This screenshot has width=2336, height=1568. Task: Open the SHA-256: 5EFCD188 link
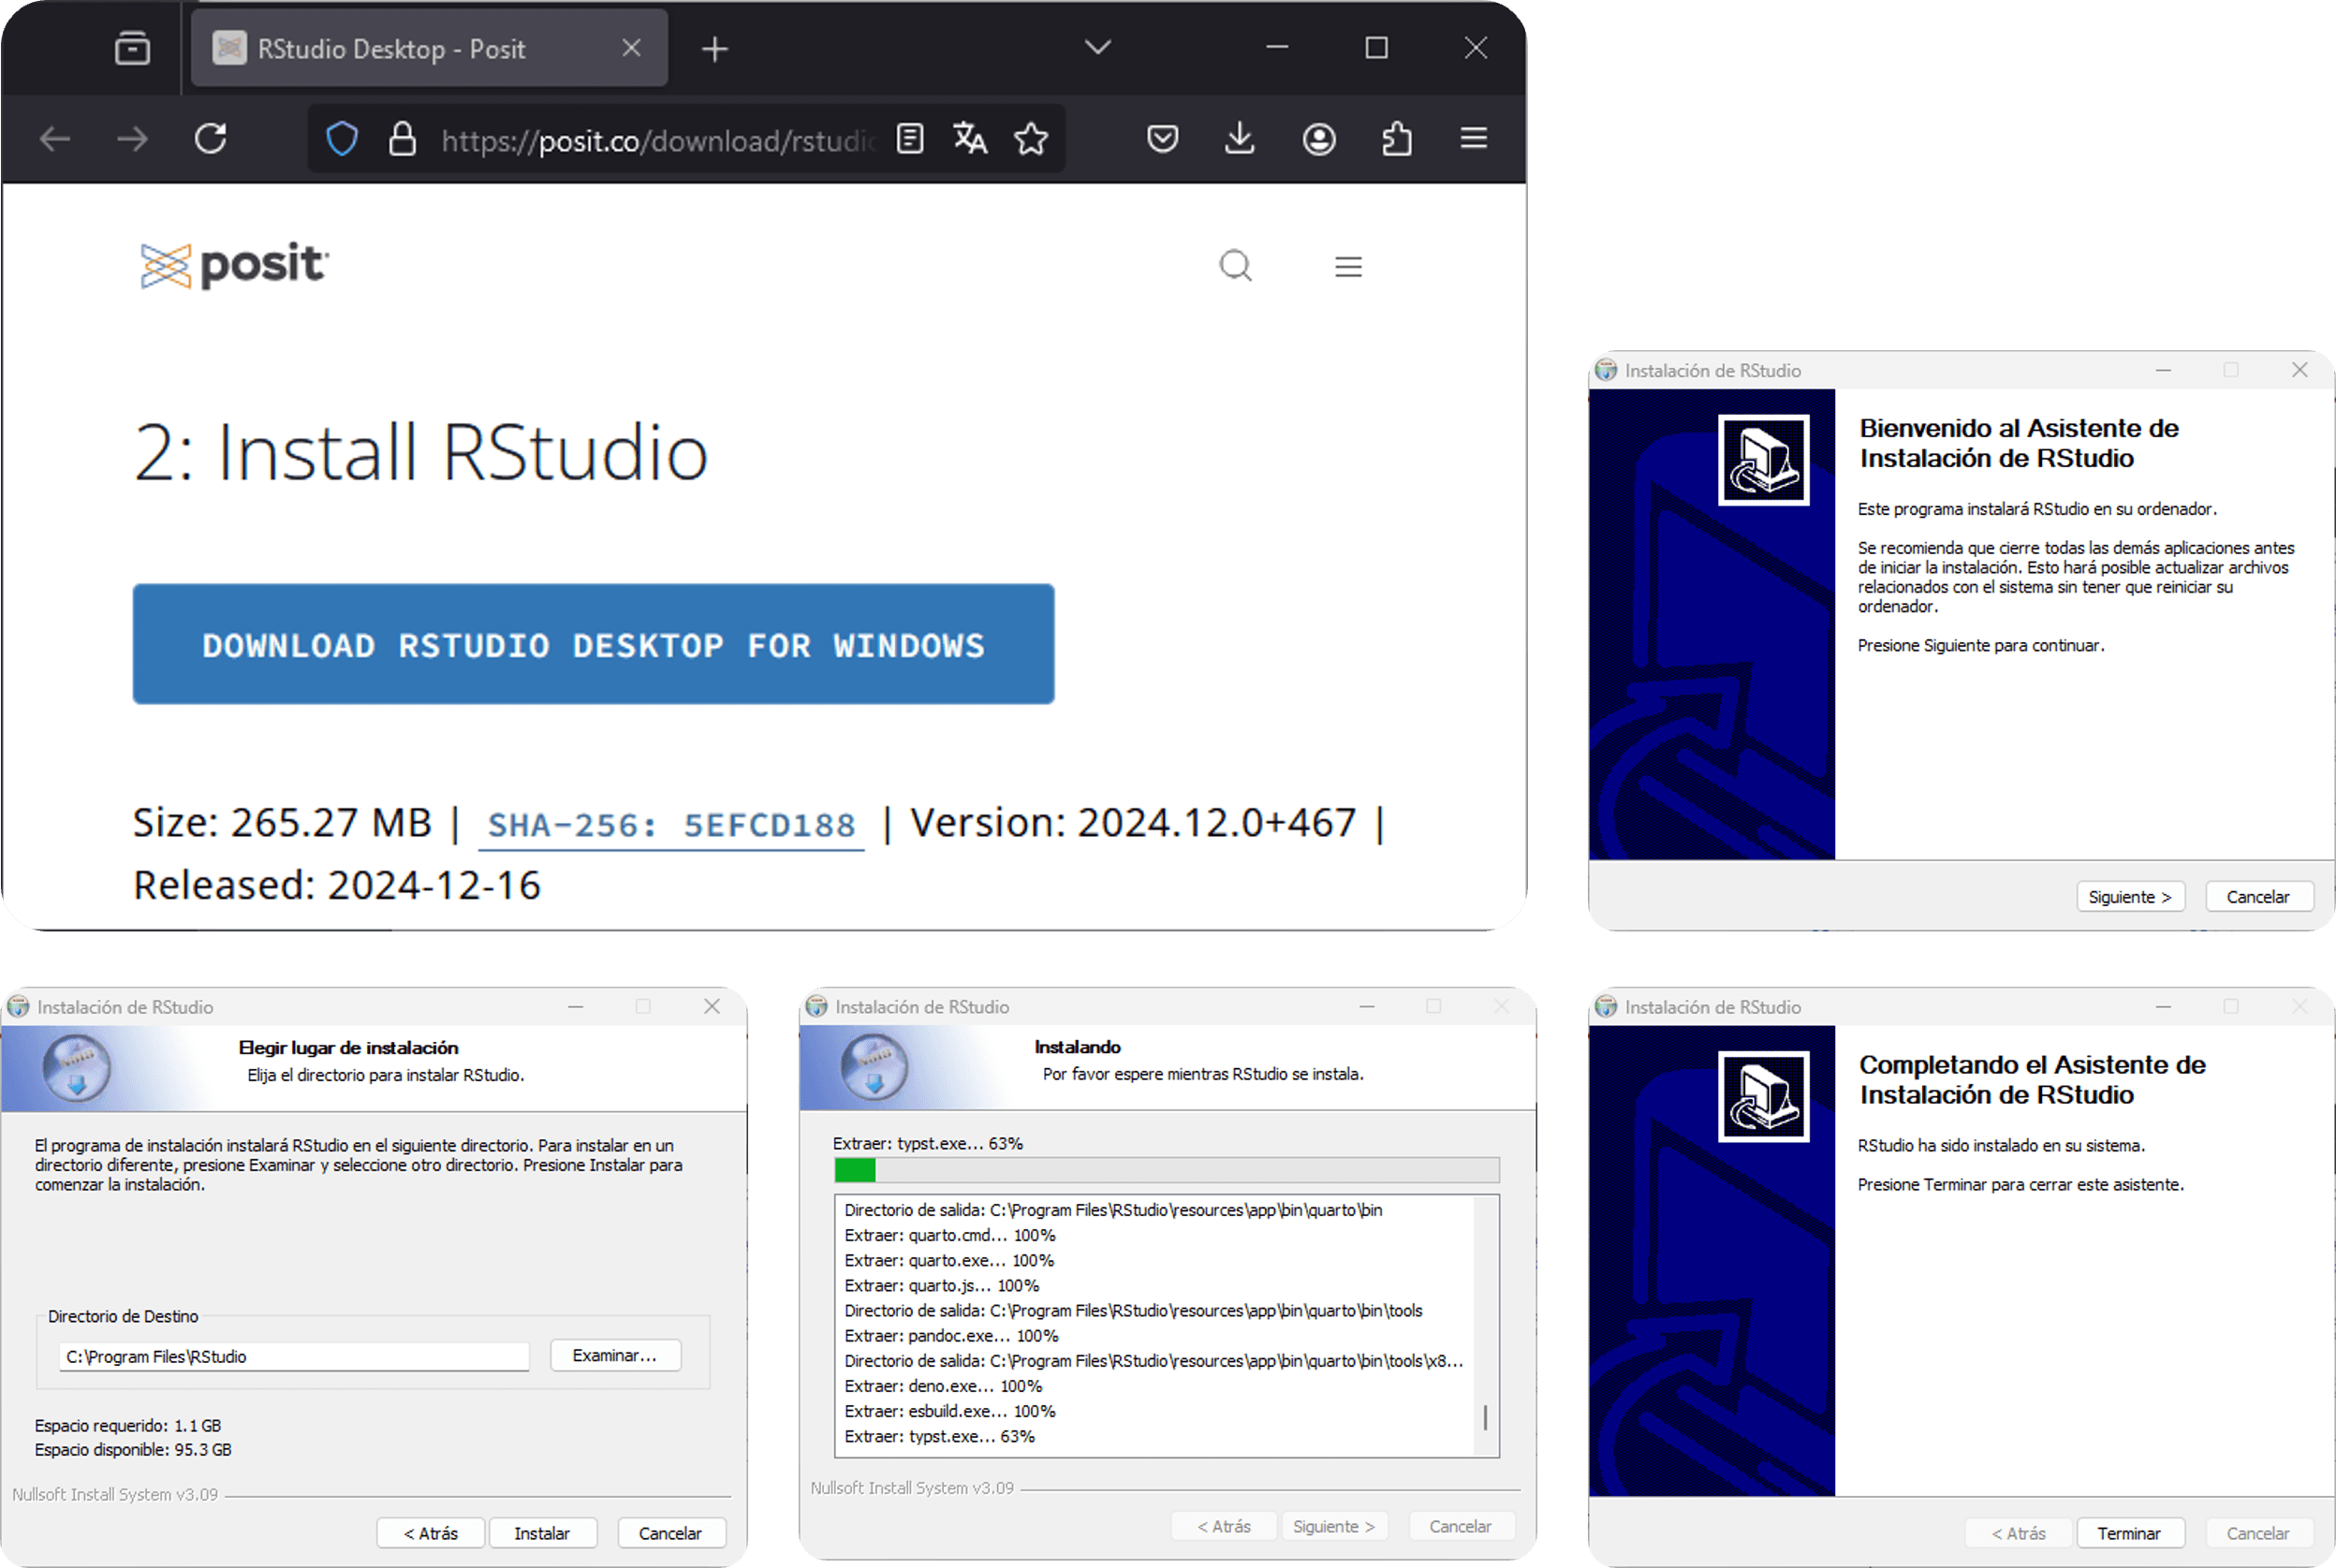[671, 825]
